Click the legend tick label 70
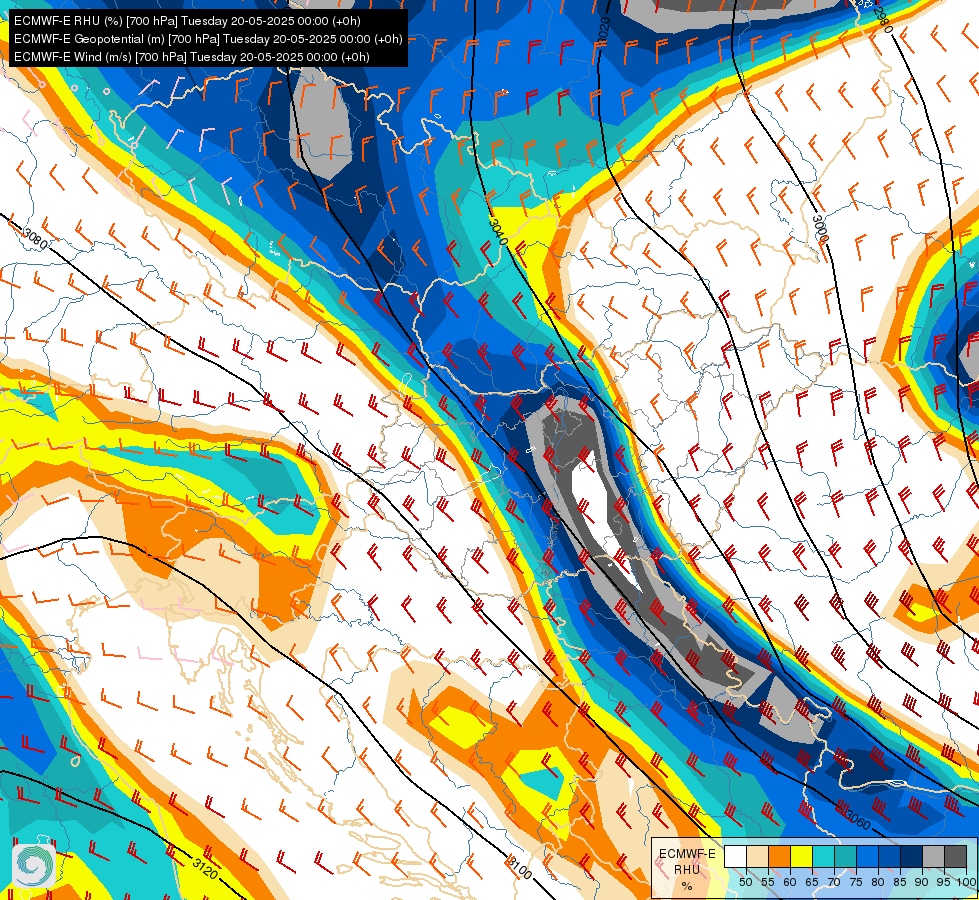 tap(834, 882)
